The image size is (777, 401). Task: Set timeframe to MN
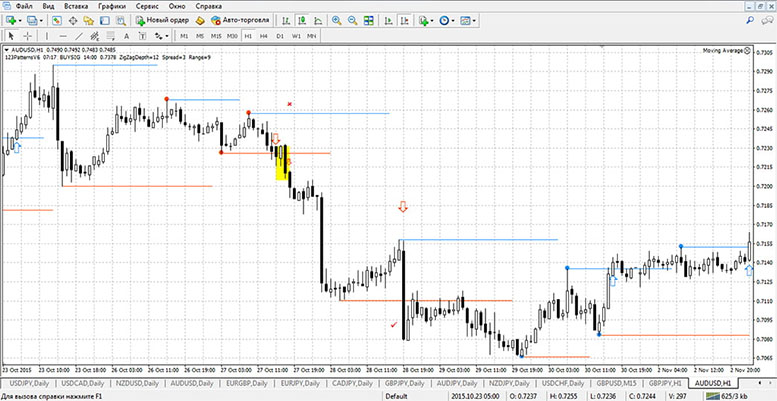point(312,36)
